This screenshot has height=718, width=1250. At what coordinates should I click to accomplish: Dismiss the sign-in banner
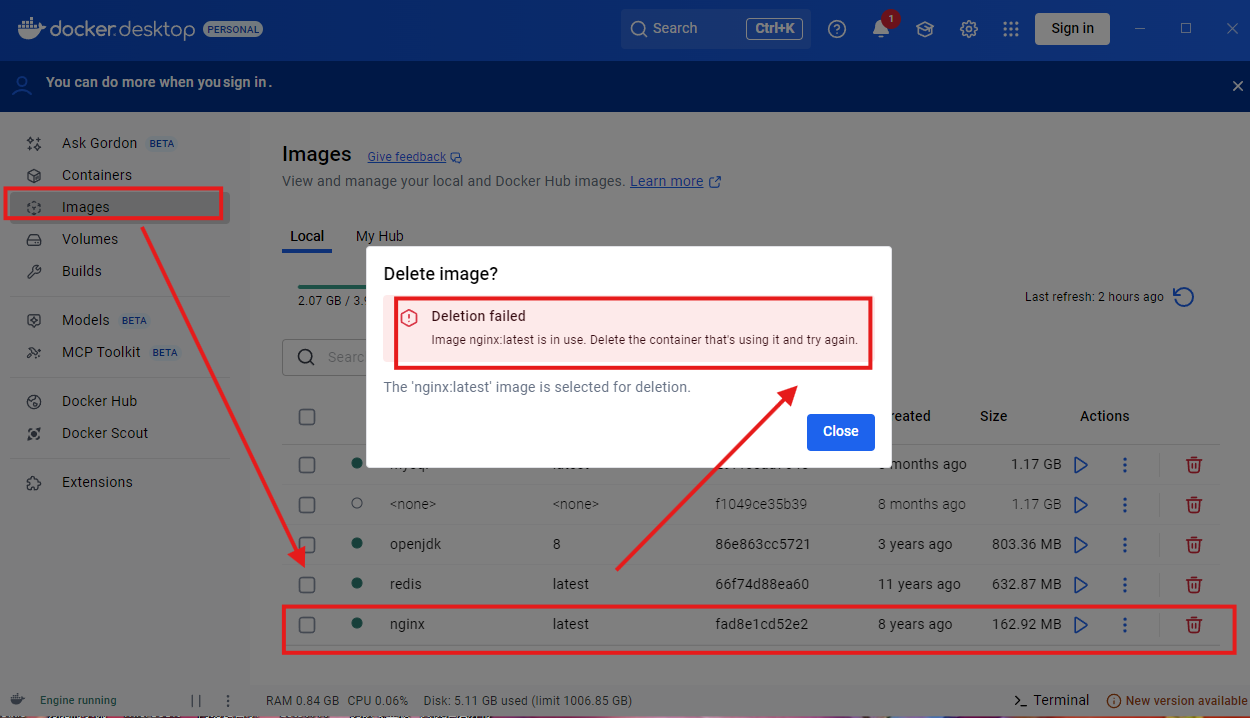pos(1238,86)
